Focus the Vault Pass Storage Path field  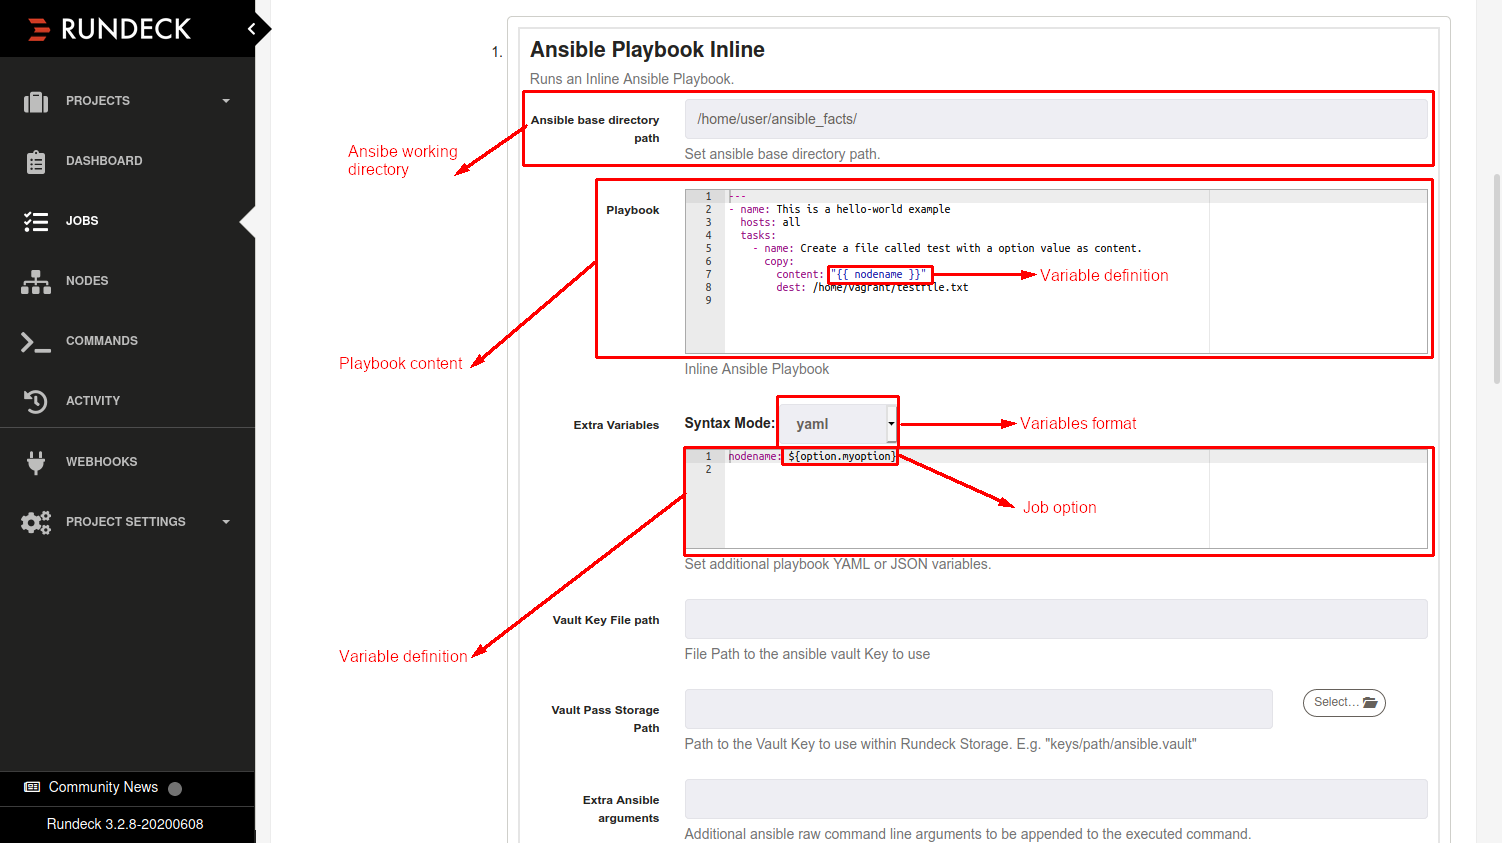(979, 709)
